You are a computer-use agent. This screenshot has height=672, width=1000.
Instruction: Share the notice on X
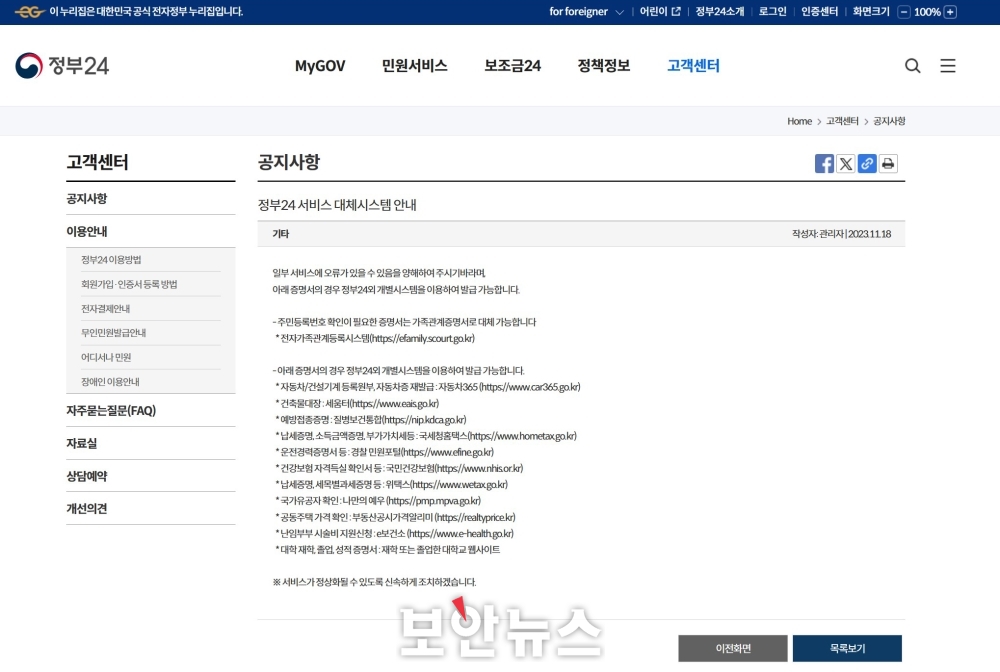pyautogui.click(x=846, y=164)
